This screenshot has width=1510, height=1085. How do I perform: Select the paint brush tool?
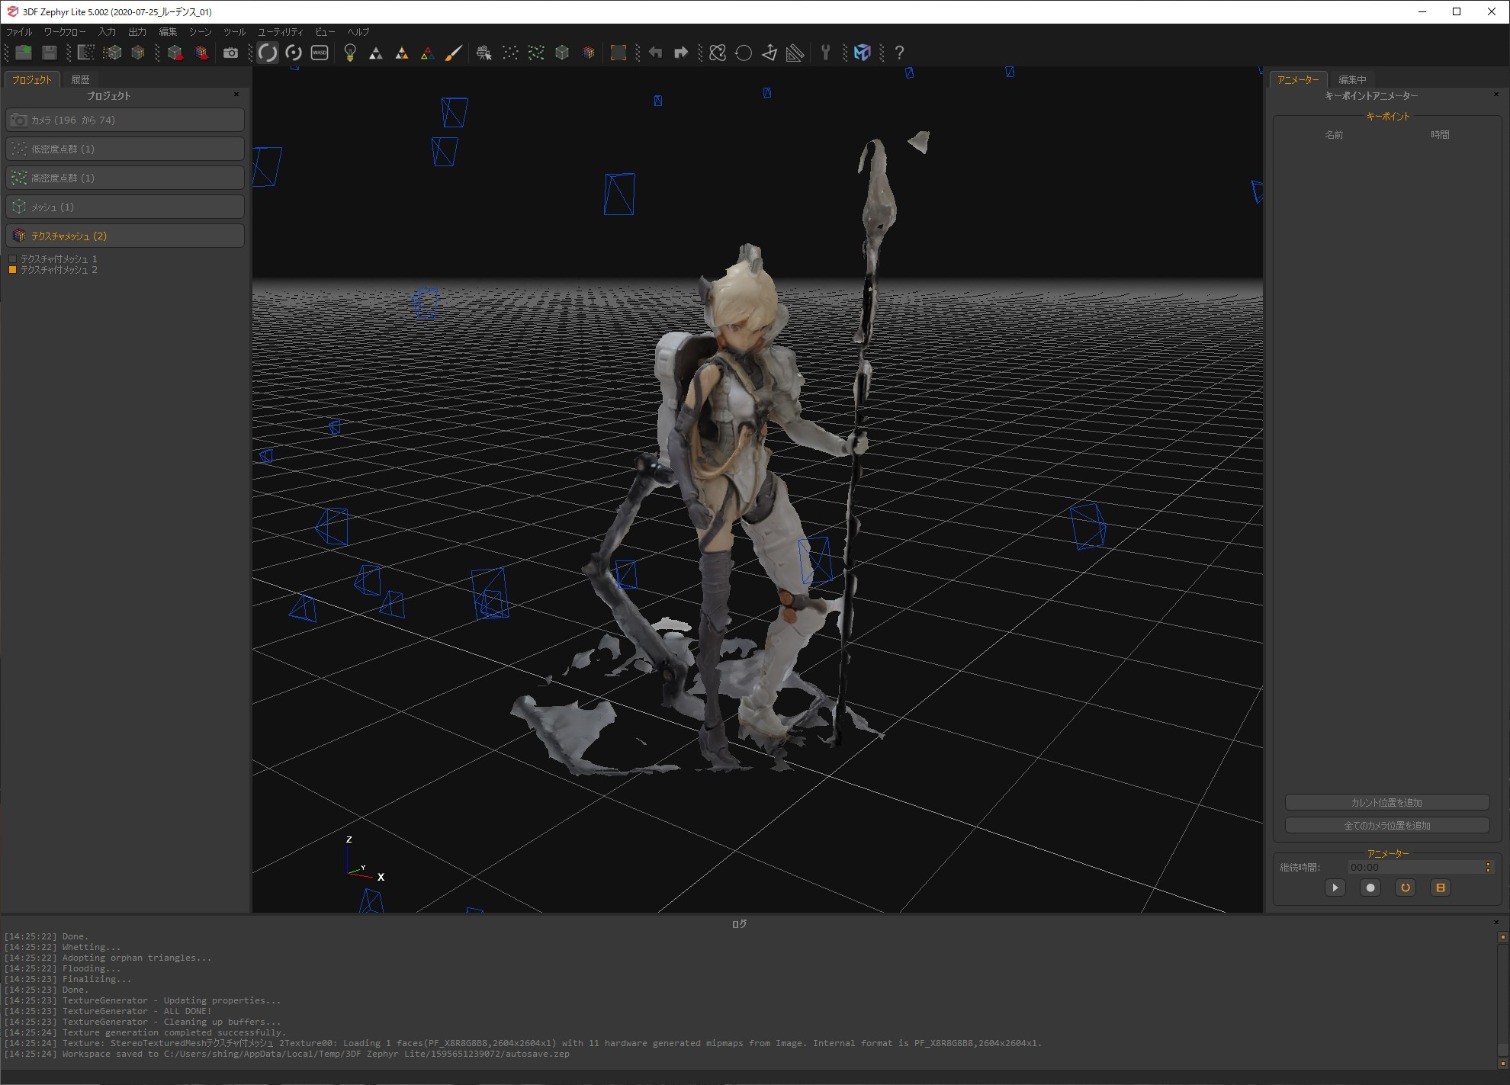click(453, 53)
